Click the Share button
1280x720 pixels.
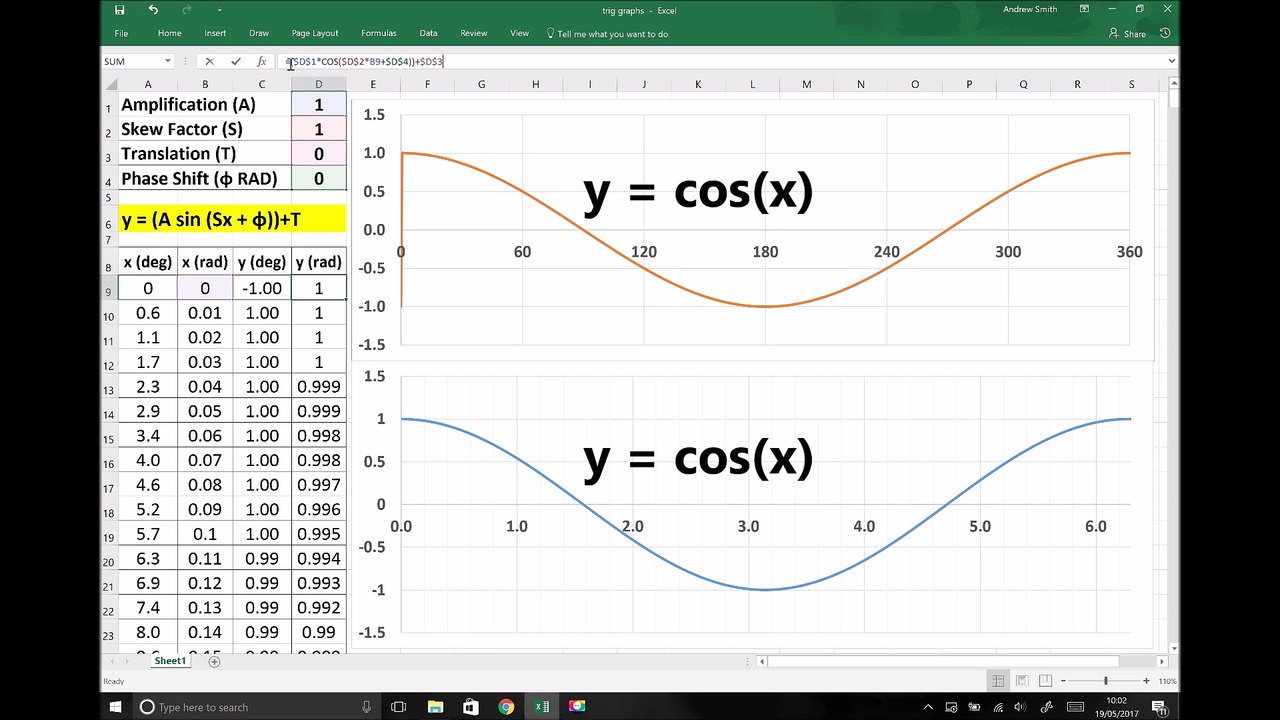coord(1128,33)
